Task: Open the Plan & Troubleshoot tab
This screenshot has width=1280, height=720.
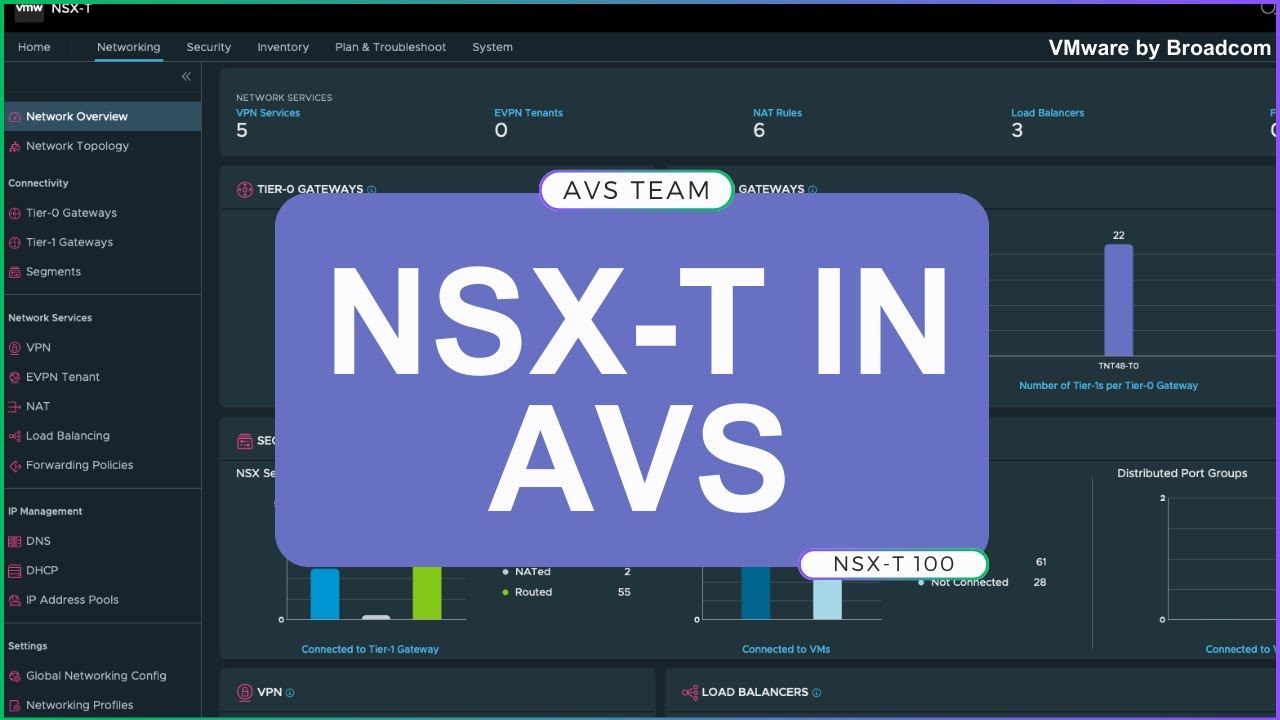Action: (x=391, y=47)
